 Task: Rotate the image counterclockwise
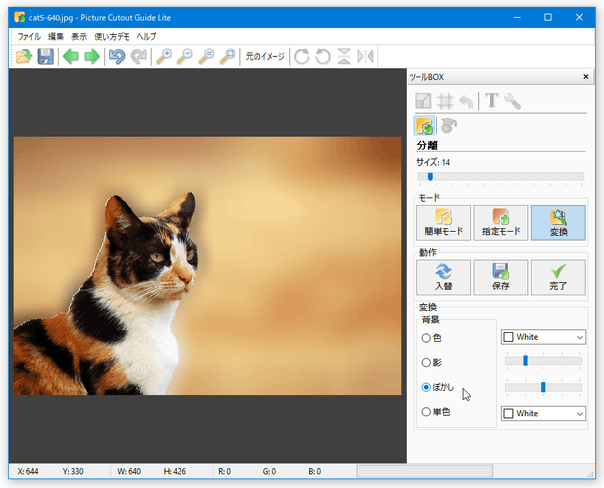(x=323, y=57)
